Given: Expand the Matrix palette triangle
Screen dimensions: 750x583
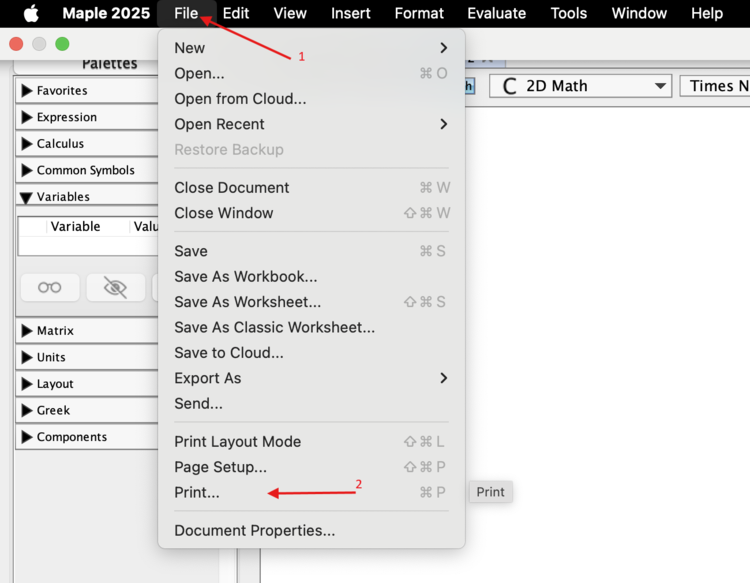Looking at the screenshot, I should pos(28,331).
